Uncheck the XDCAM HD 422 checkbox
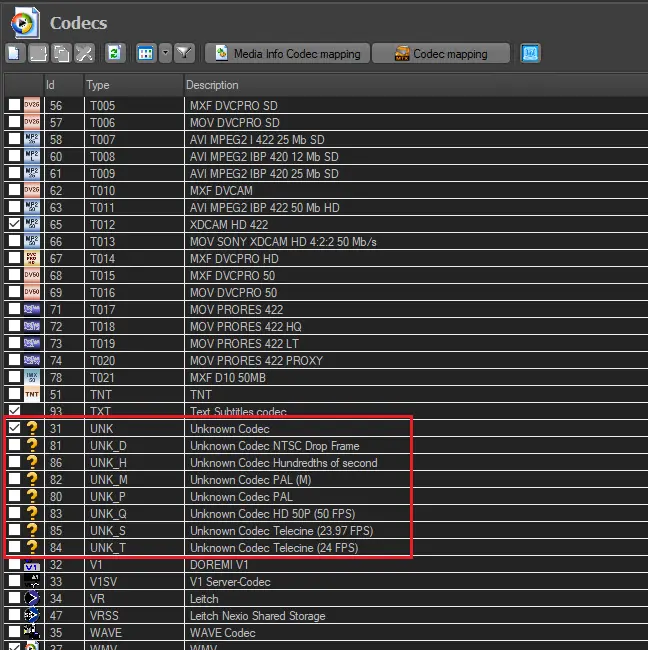The image size is (648, 650). (x=14, y=224)
